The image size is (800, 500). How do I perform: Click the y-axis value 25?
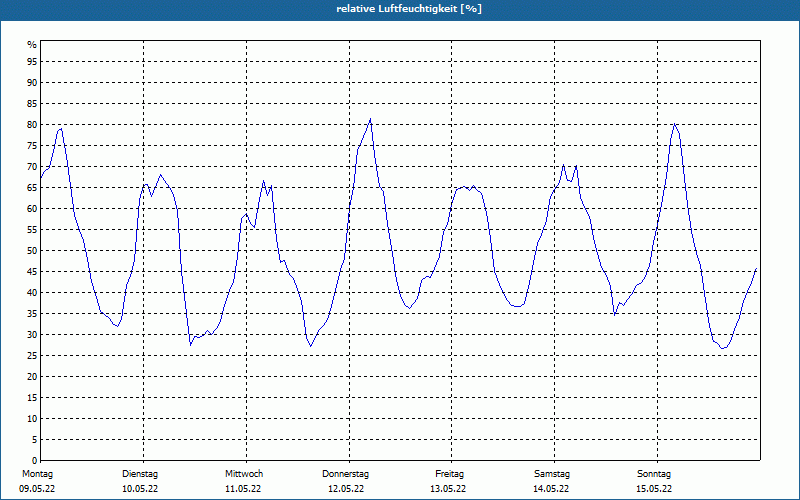click(32, 356)
